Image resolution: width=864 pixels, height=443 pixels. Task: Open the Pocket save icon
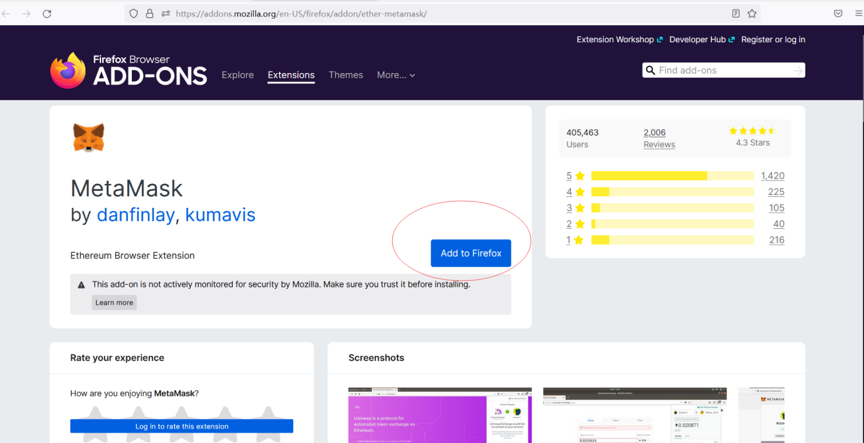pyautogui.click(x=838, y=14)
